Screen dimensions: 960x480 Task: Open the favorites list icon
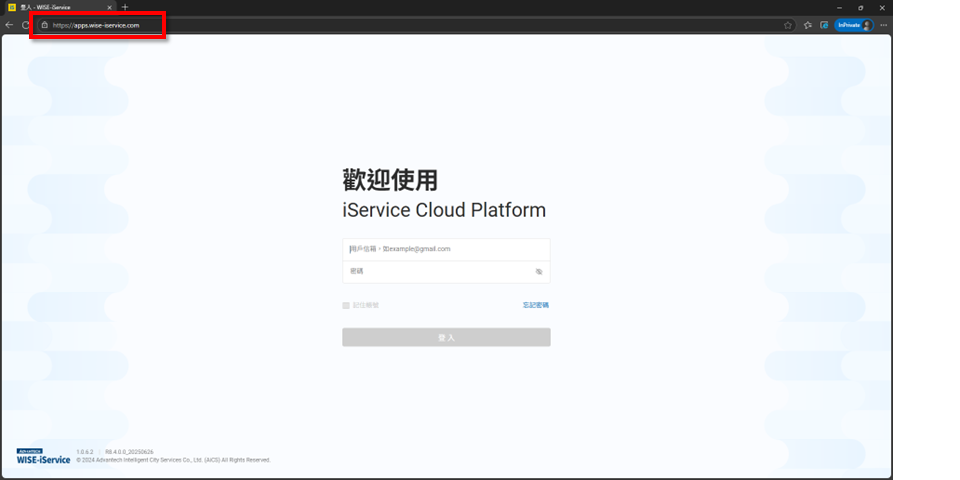pyautogui.click(x=807, y=25)
